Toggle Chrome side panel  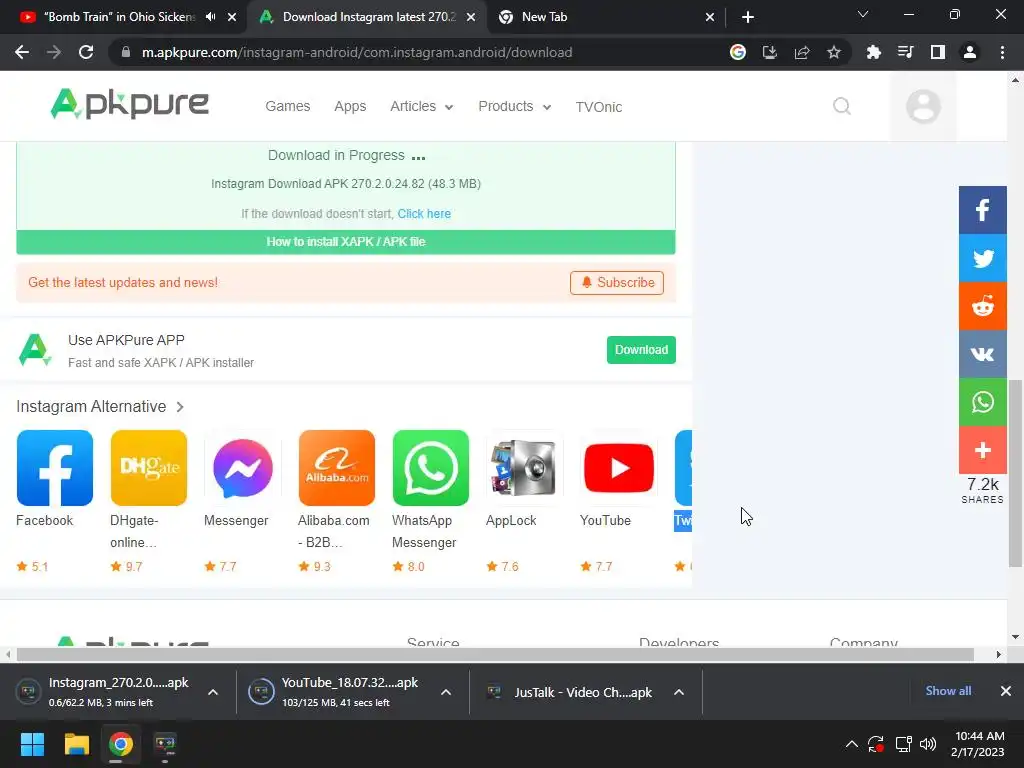937,52
